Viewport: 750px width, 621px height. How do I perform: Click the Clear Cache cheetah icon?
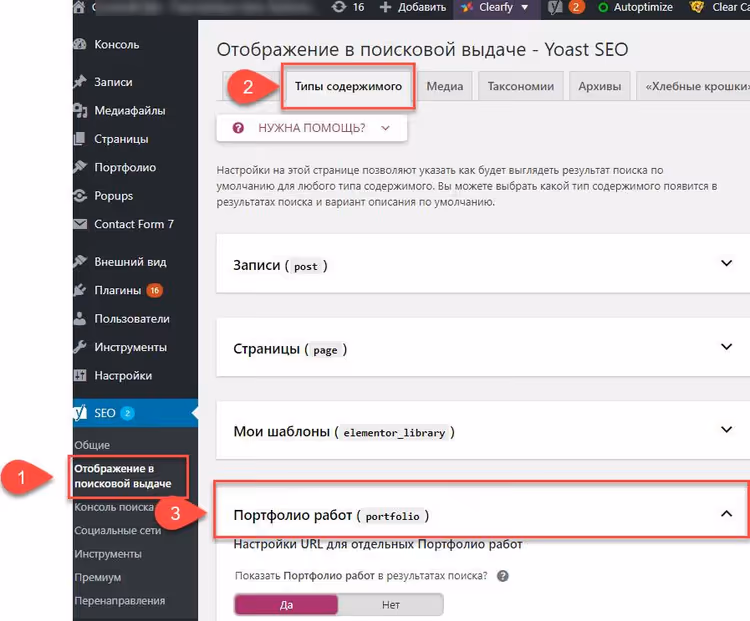coord(696,7)
